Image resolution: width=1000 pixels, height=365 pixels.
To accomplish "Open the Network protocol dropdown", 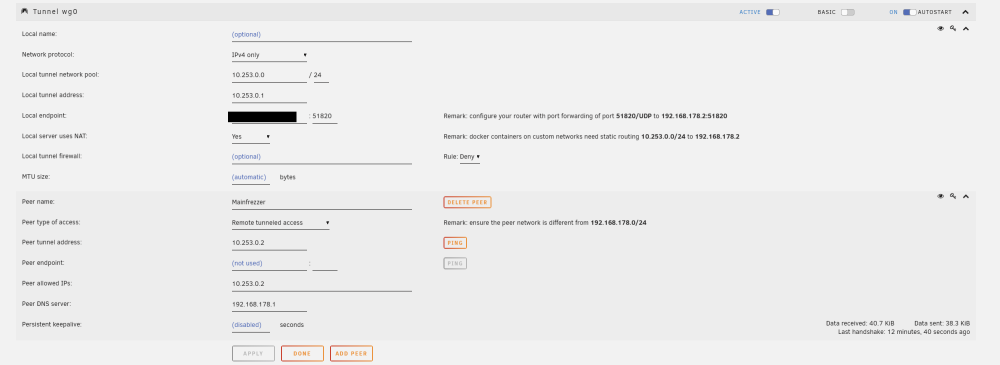I will 269,55.
